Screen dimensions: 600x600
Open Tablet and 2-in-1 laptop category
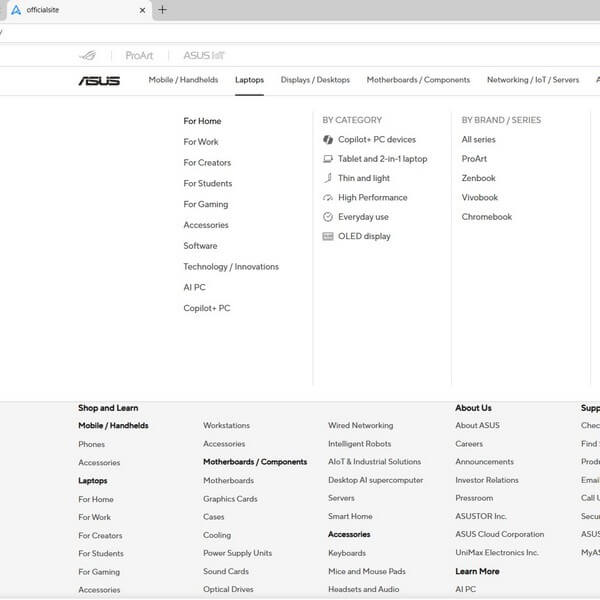pos(383,159)
